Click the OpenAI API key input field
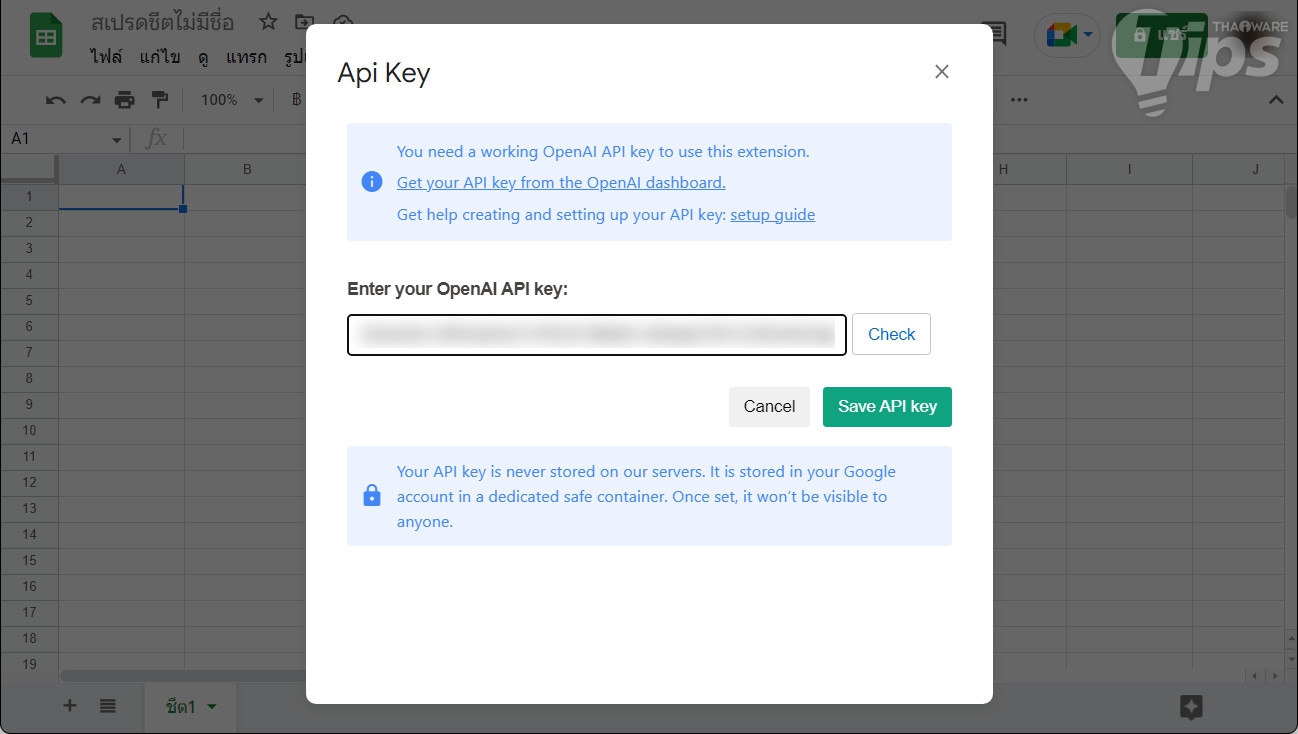 pyautogui.click(x=596, y=335)
